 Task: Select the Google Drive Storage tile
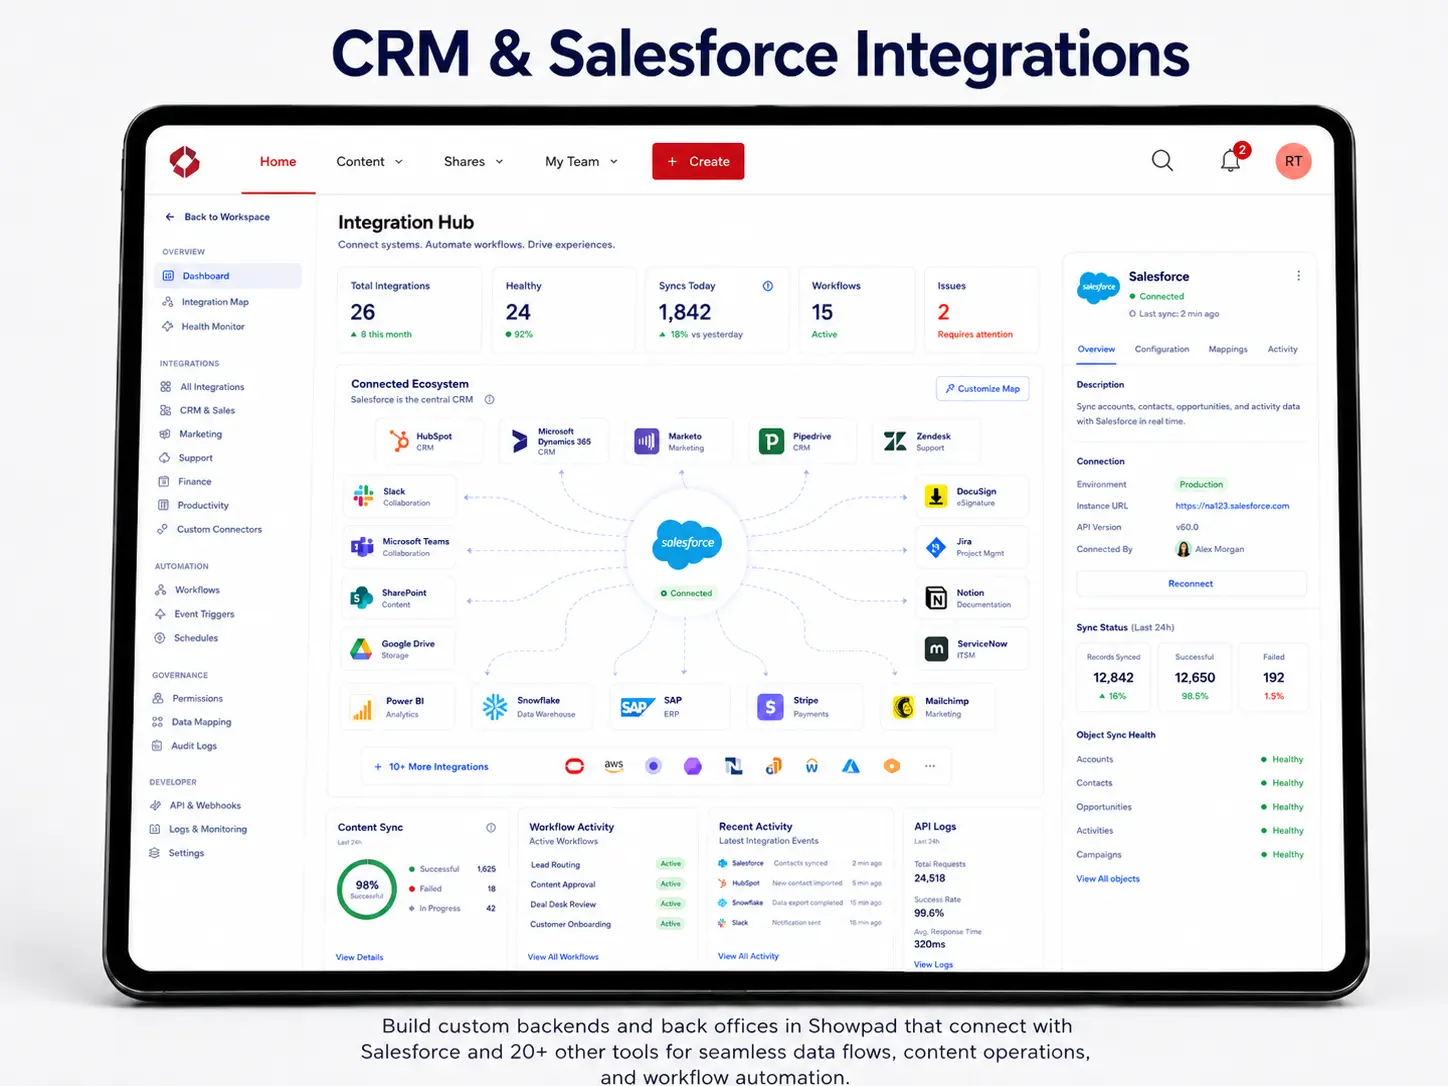(399, 649)
